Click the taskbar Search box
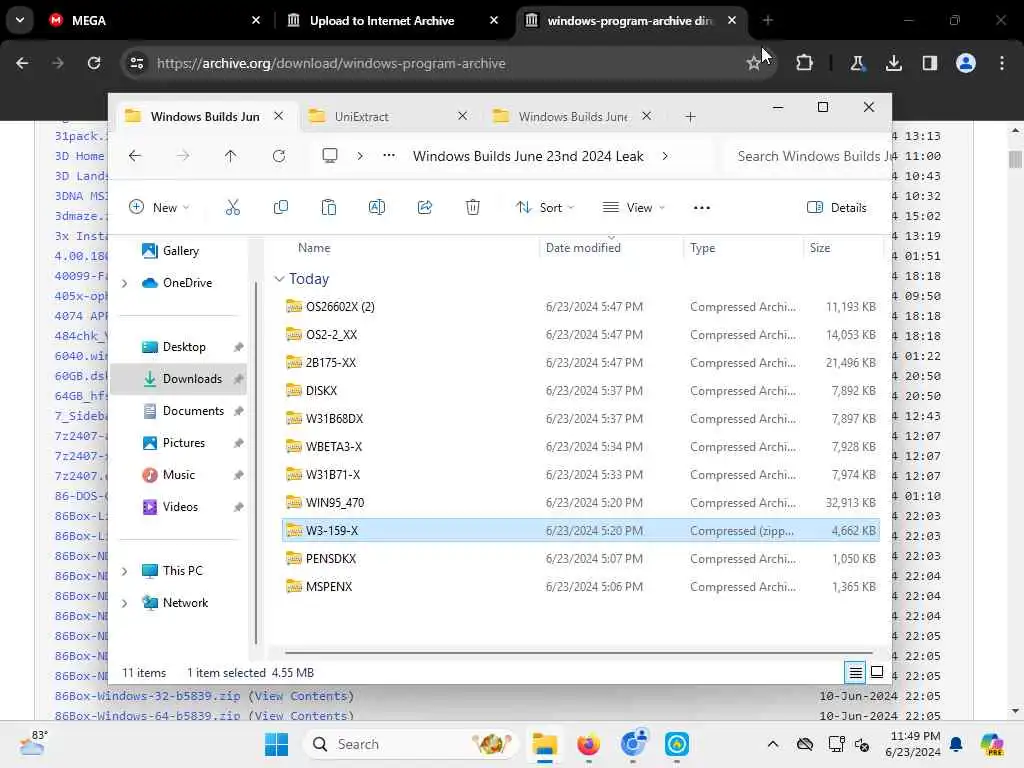 pos(410,744)
